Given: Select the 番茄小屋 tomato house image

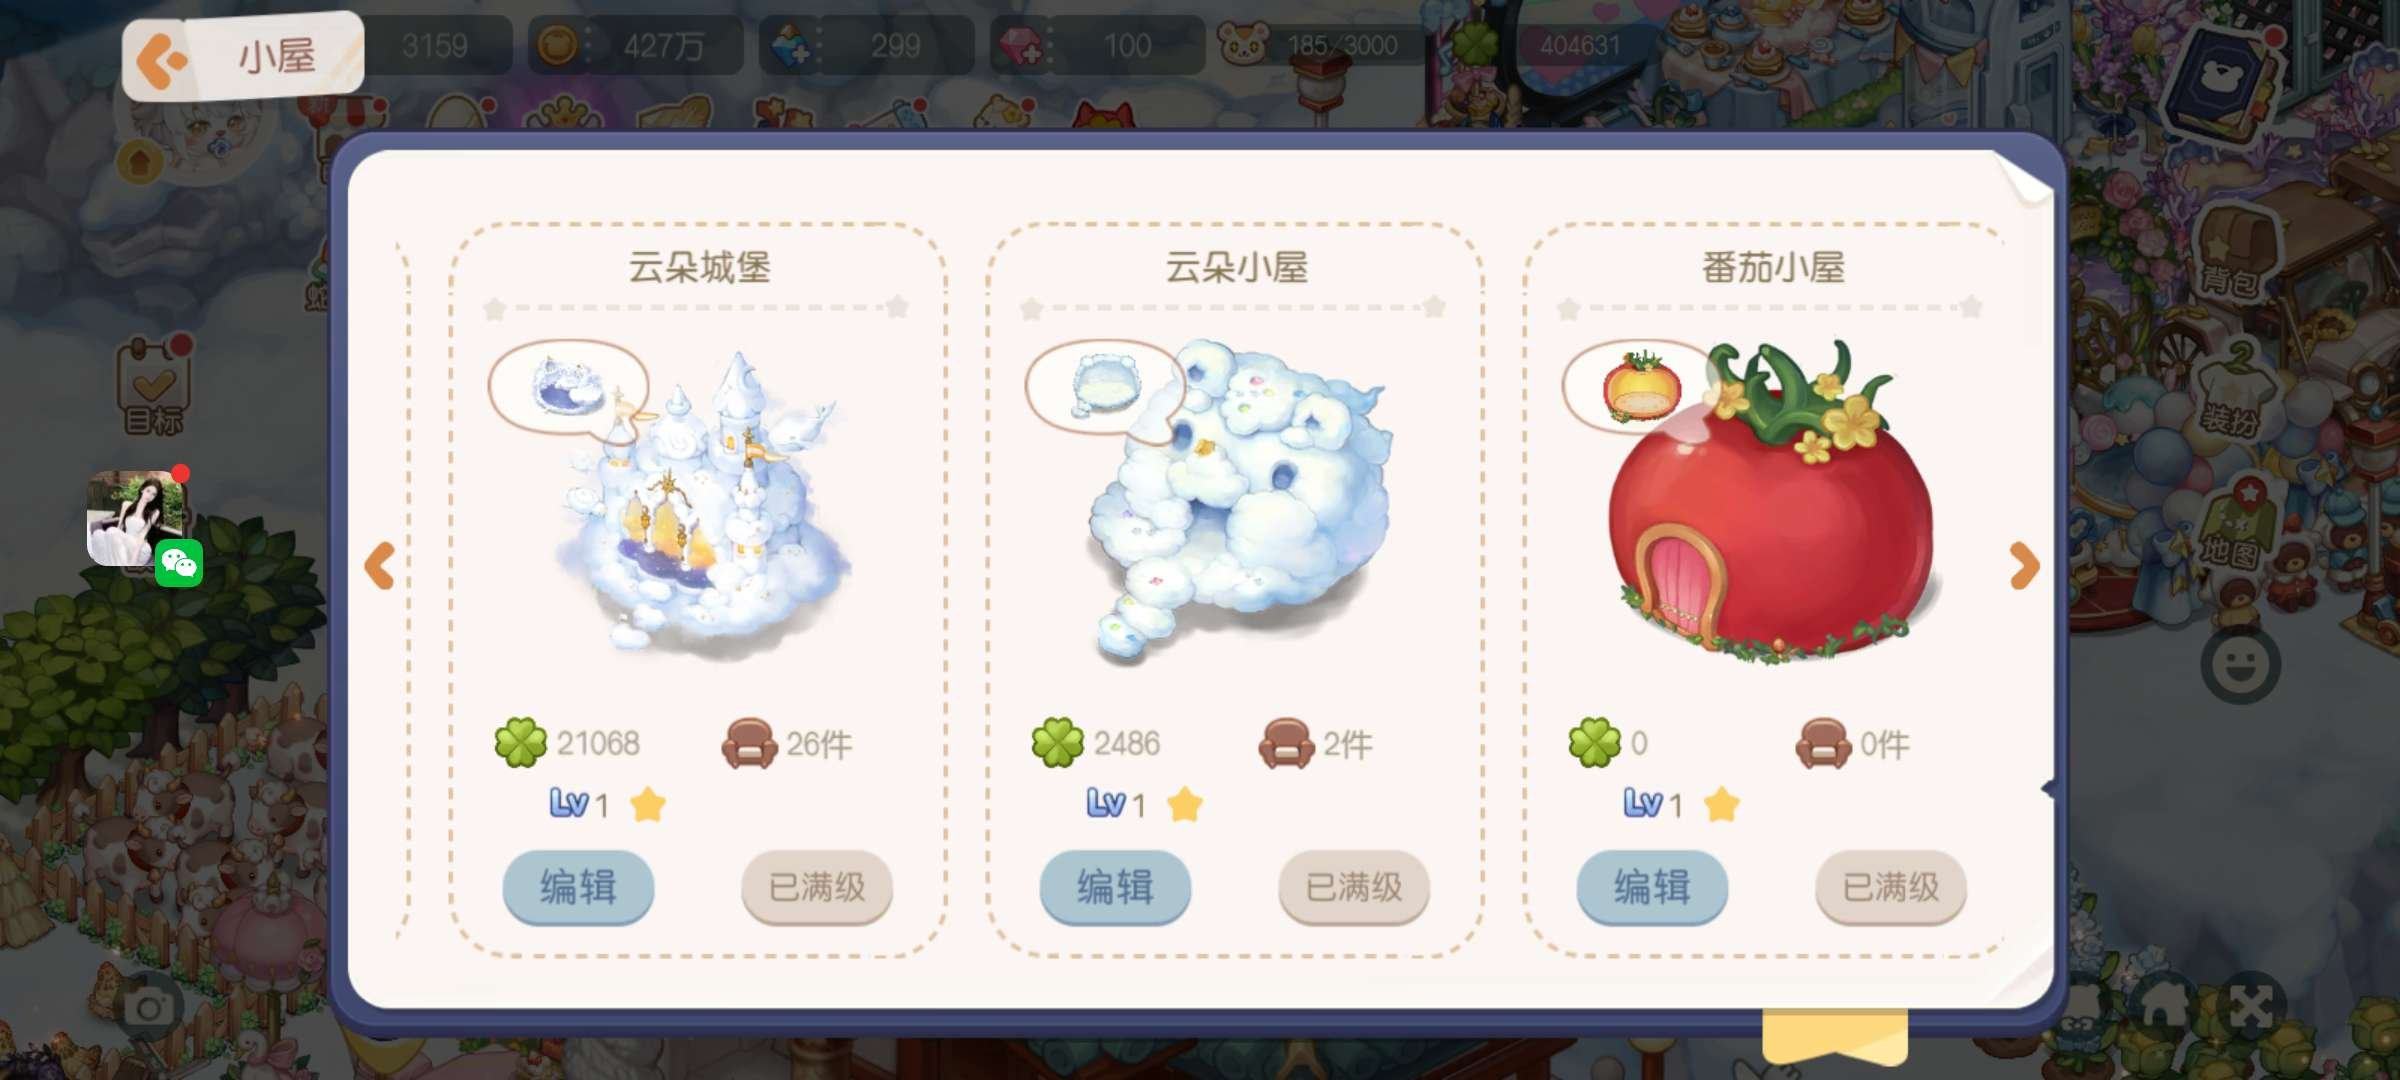Looking at the screenshot, I should click(x=1772, y=500).
